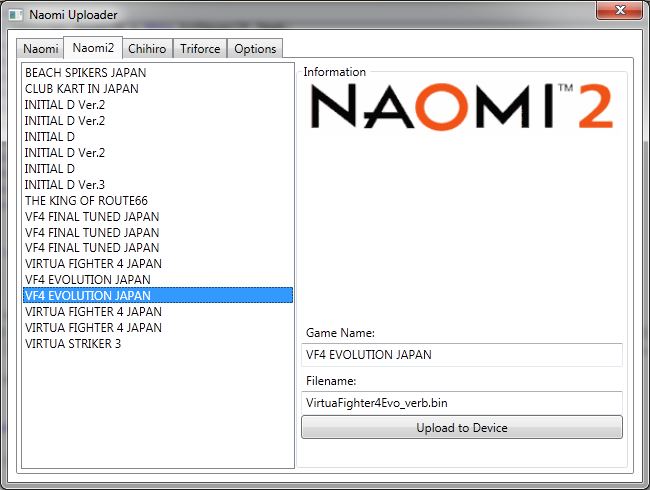
Task: Click the Upload to Device button
Action: [x=462, y=427]
